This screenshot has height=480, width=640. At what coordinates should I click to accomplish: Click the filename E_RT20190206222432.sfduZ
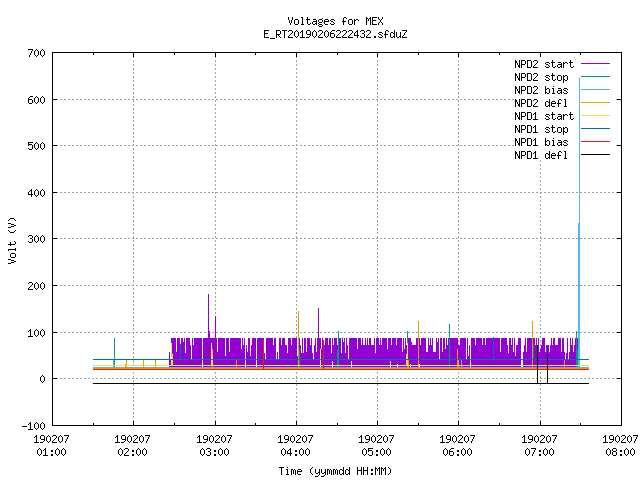[335, 34]
